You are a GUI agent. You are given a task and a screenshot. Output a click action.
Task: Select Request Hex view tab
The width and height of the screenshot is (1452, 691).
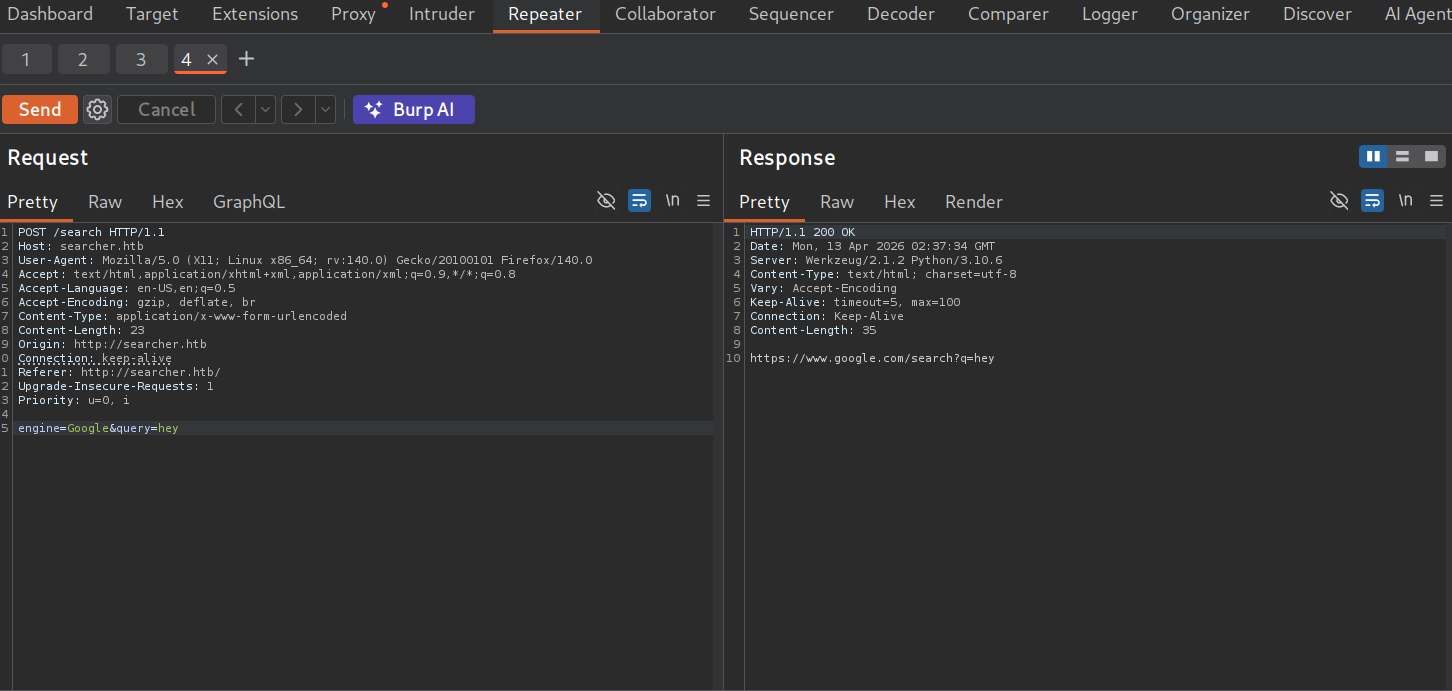tap(168, 202)
